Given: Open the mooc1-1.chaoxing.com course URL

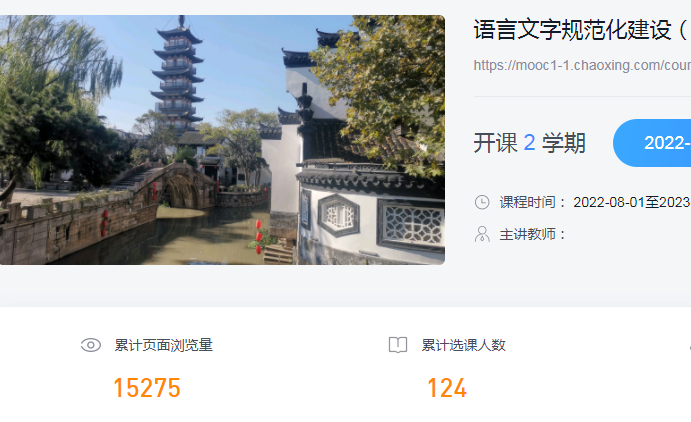Looking at the screenshot, I should (582, 65).
